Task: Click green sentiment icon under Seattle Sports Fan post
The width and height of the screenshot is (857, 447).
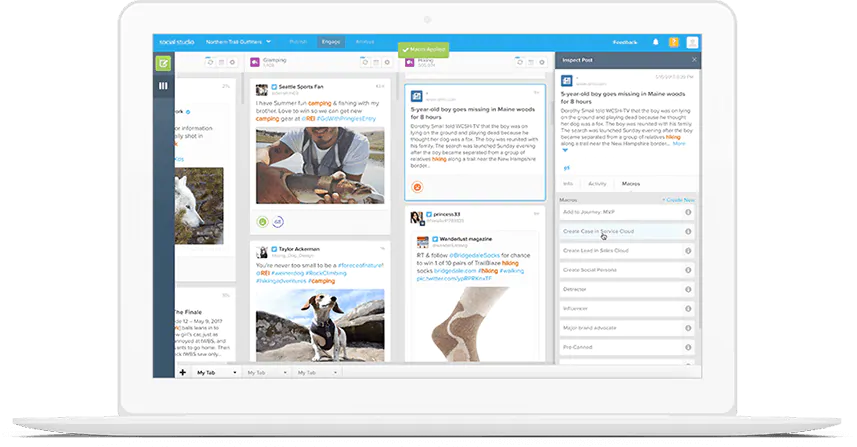Action: coord(262,222)
